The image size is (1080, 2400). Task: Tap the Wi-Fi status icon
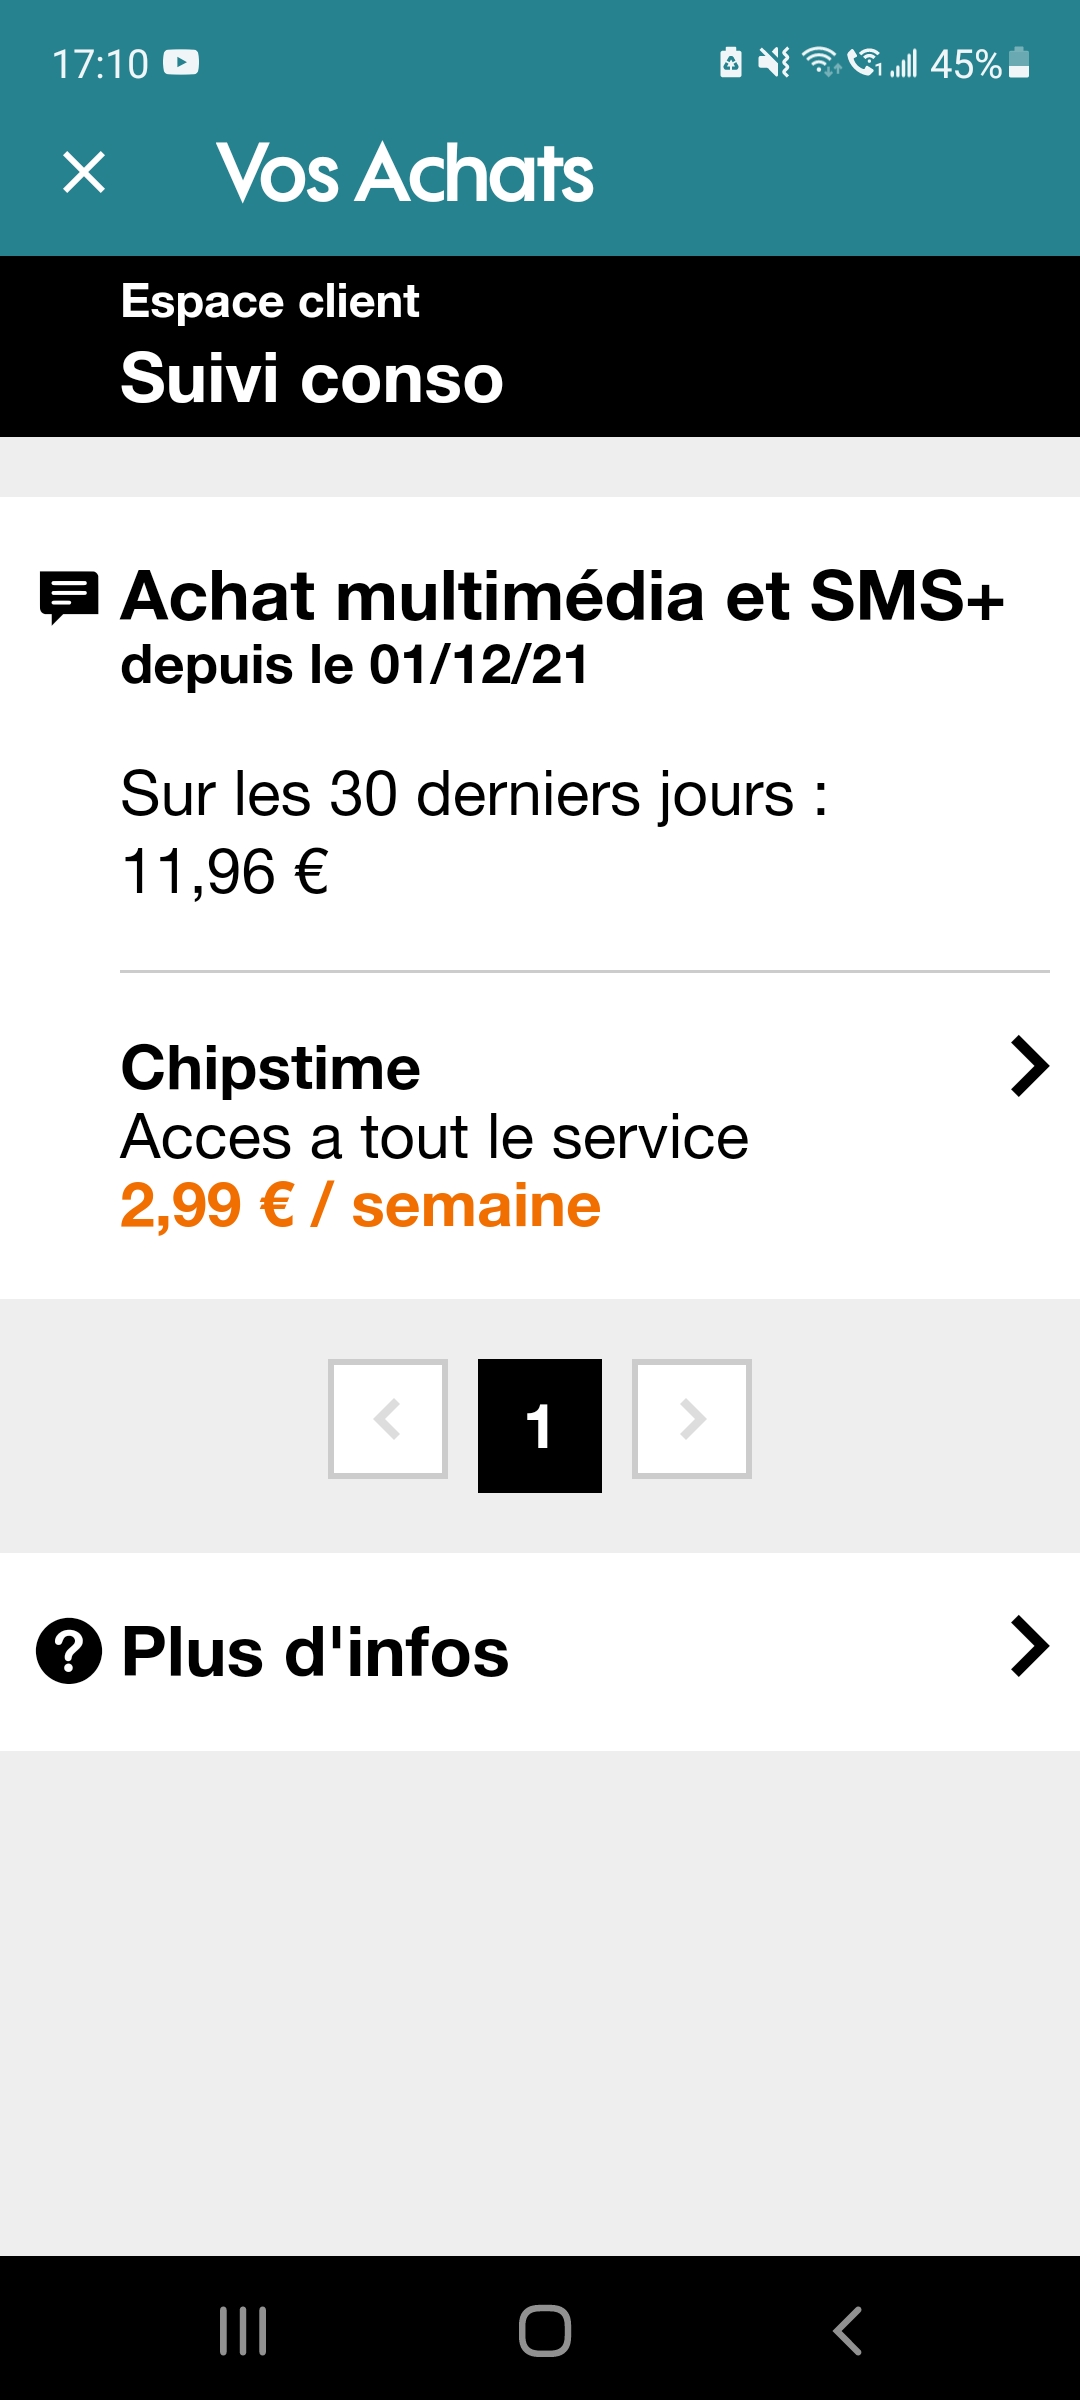pyautogui.click(x=821, y=63)
